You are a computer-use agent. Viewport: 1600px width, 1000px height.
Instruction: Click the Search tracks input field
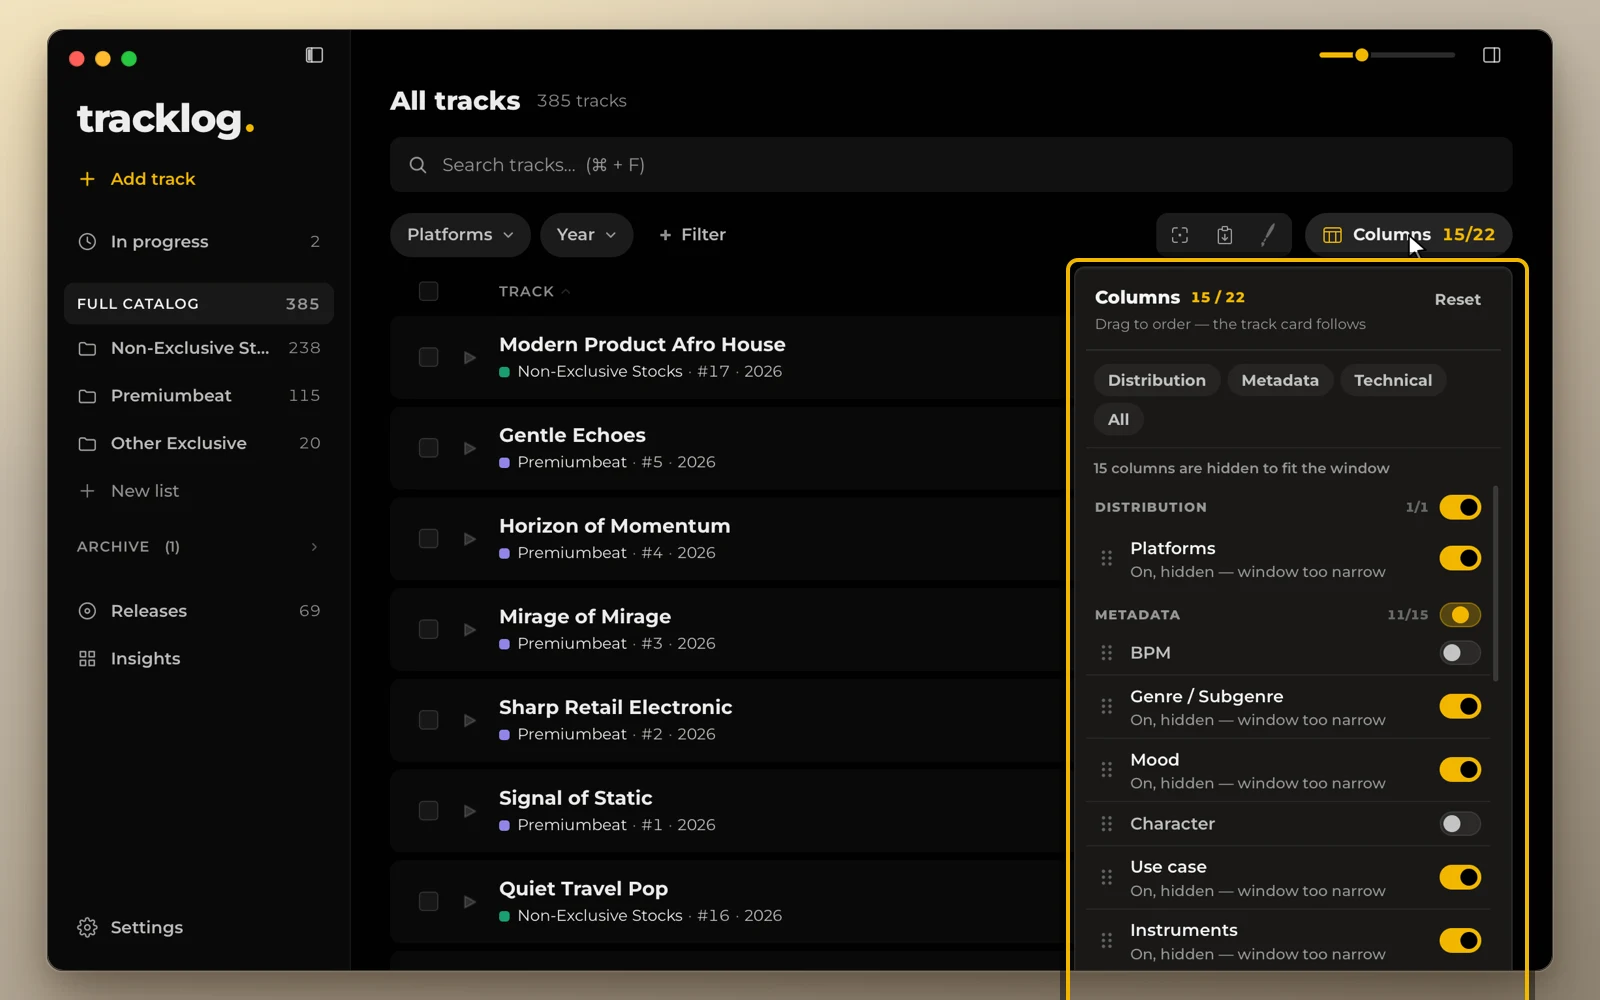point(951,165)
